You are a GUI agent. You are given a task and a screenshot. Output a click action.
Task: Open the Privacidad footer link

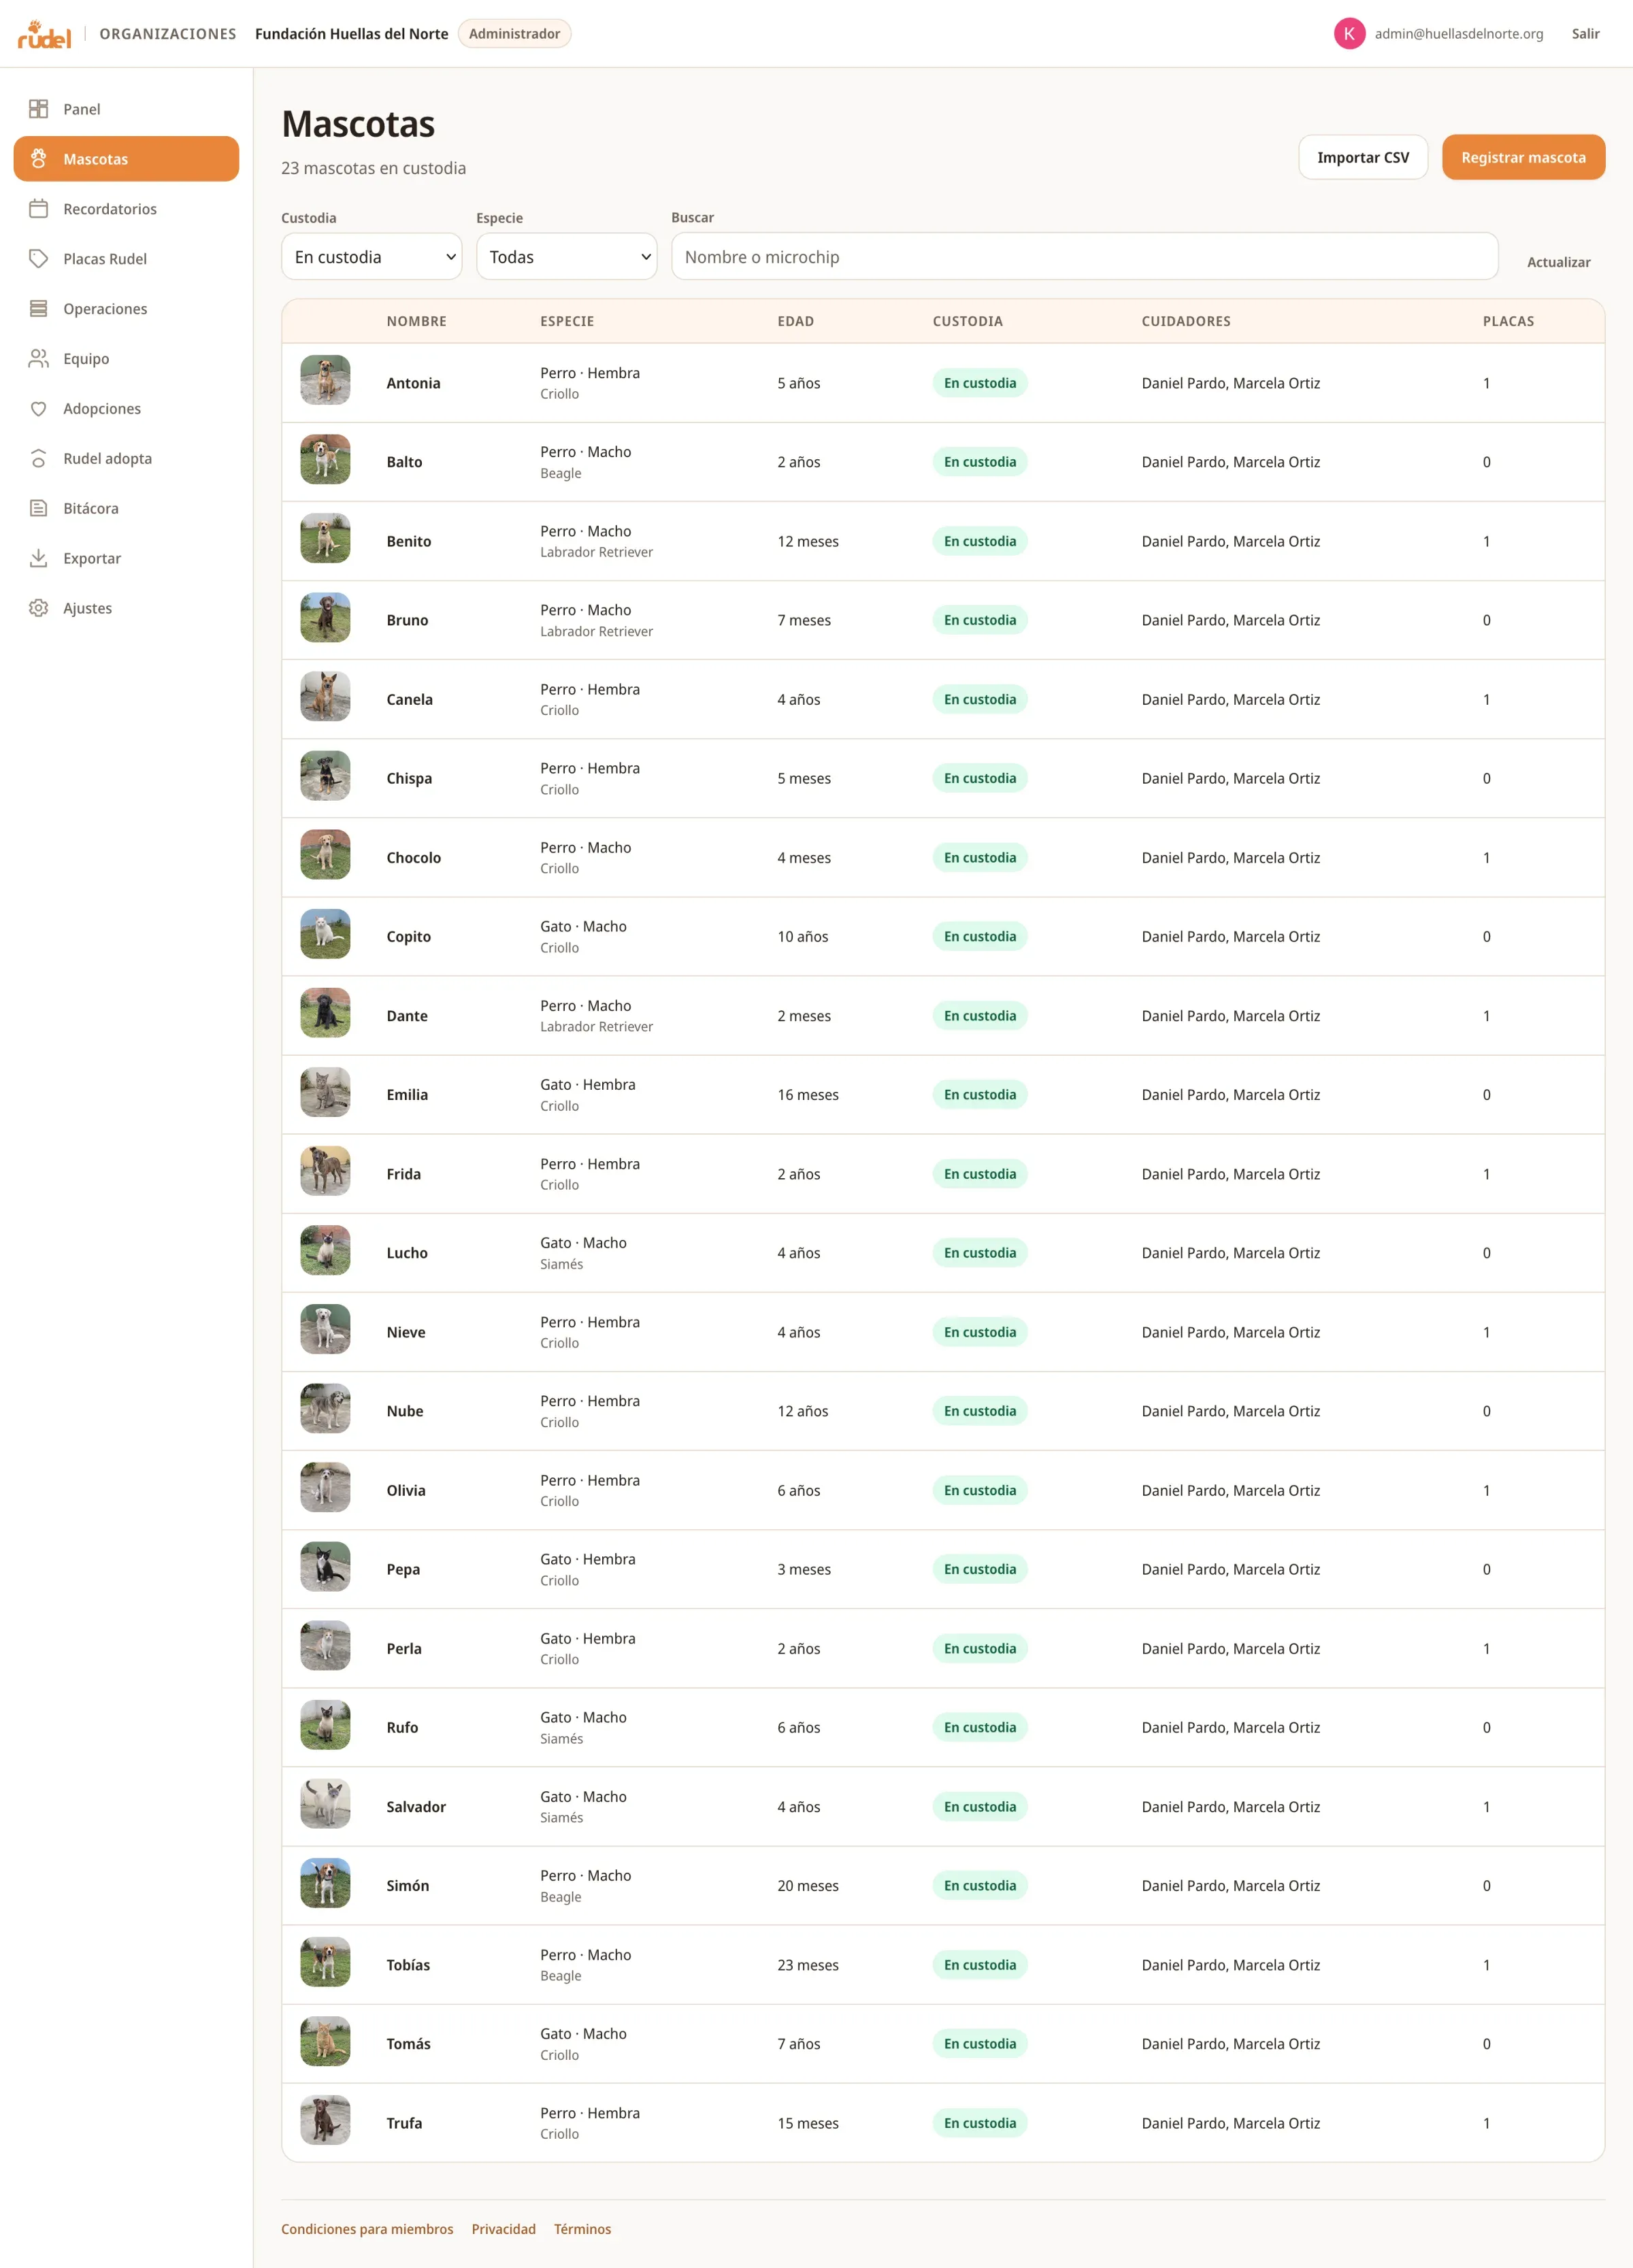(x=504, y=2229)
